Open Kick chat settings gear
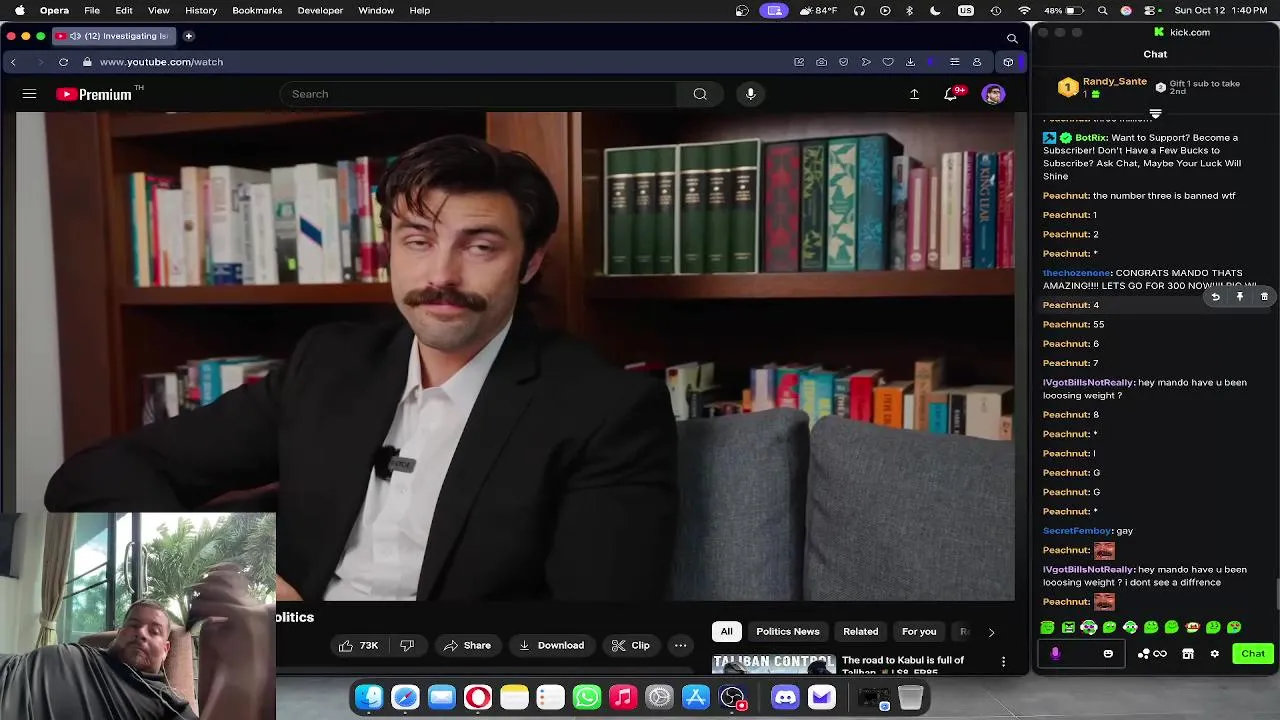This screenshot has width=1280, height=720. pos(1215,654)
